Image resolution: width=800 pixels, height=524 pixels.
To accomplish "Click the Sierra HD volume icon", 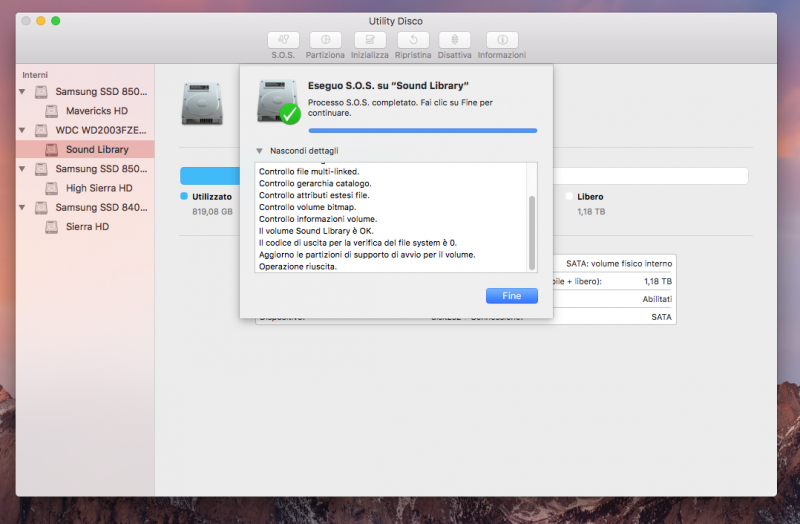I will [52, 227].
